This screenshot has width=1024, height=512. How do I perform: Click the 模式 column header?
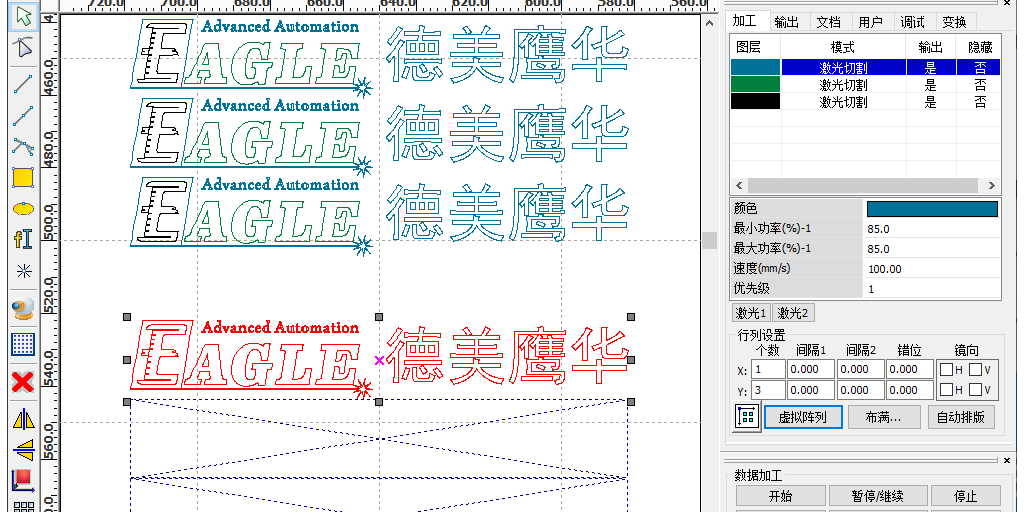(843, 47)
